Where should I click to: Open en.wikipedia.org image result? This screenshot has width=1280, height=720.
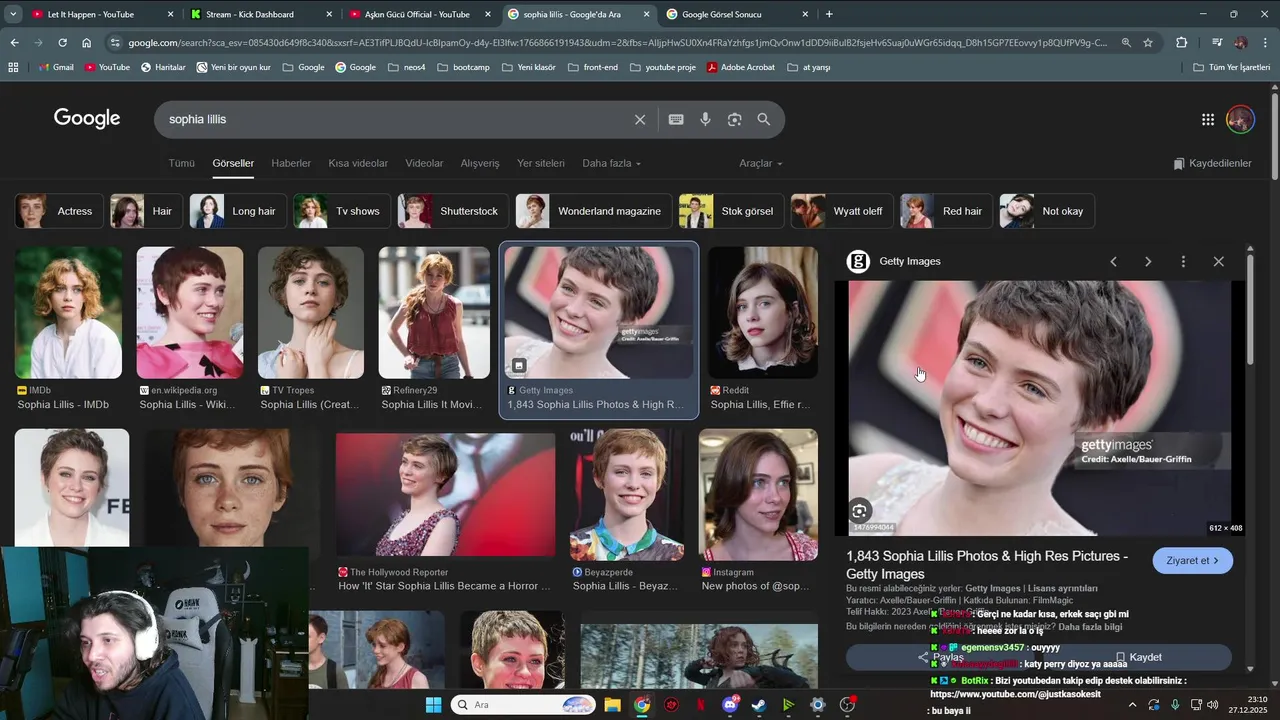(x=190, y=313)
